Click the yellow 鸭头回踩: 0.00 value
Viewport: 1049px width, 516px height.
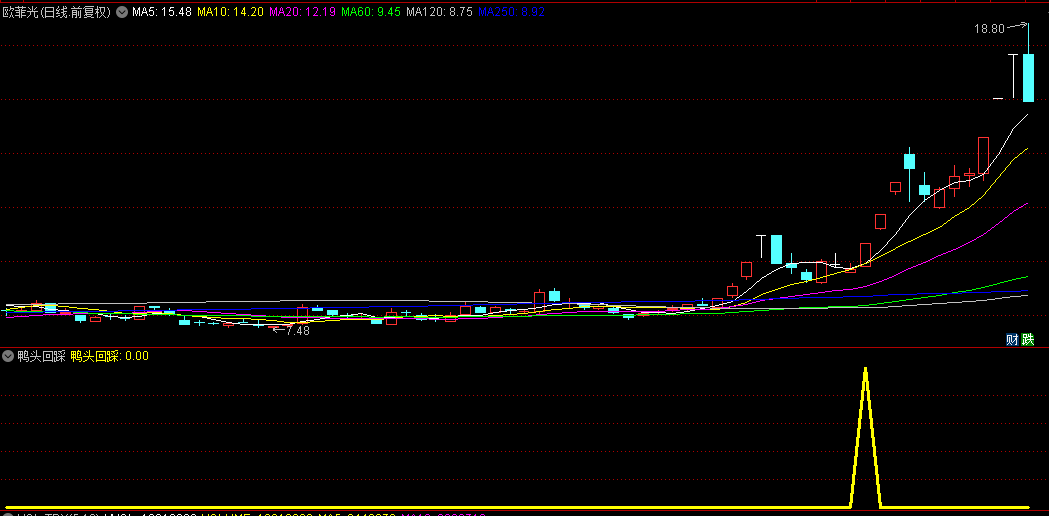click(x=109, y=356)
